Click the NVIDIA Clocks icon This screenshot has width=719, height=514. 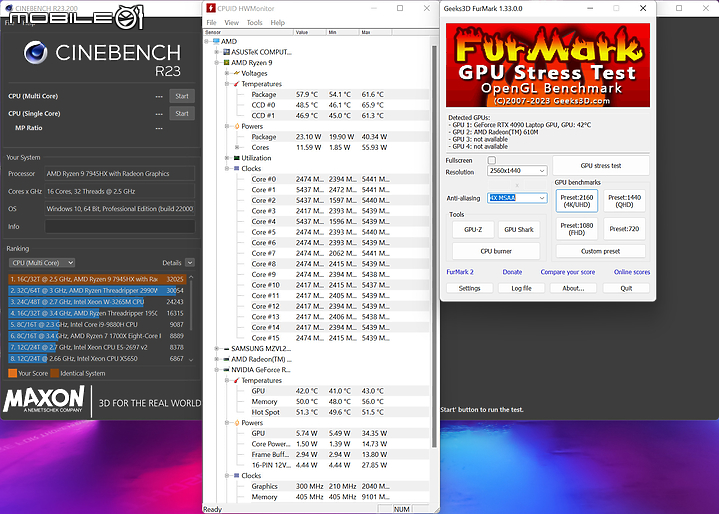coord(237,475)
